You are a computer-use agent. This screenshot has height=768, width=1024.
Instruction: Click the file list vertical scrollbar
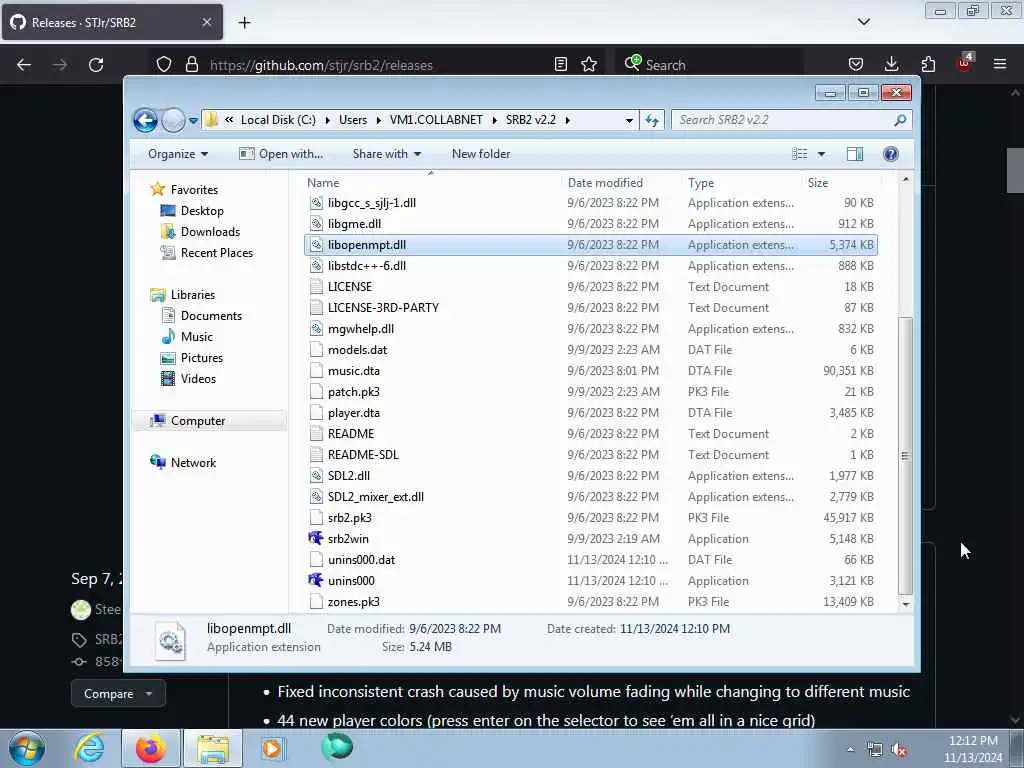[x=905, y=456]
